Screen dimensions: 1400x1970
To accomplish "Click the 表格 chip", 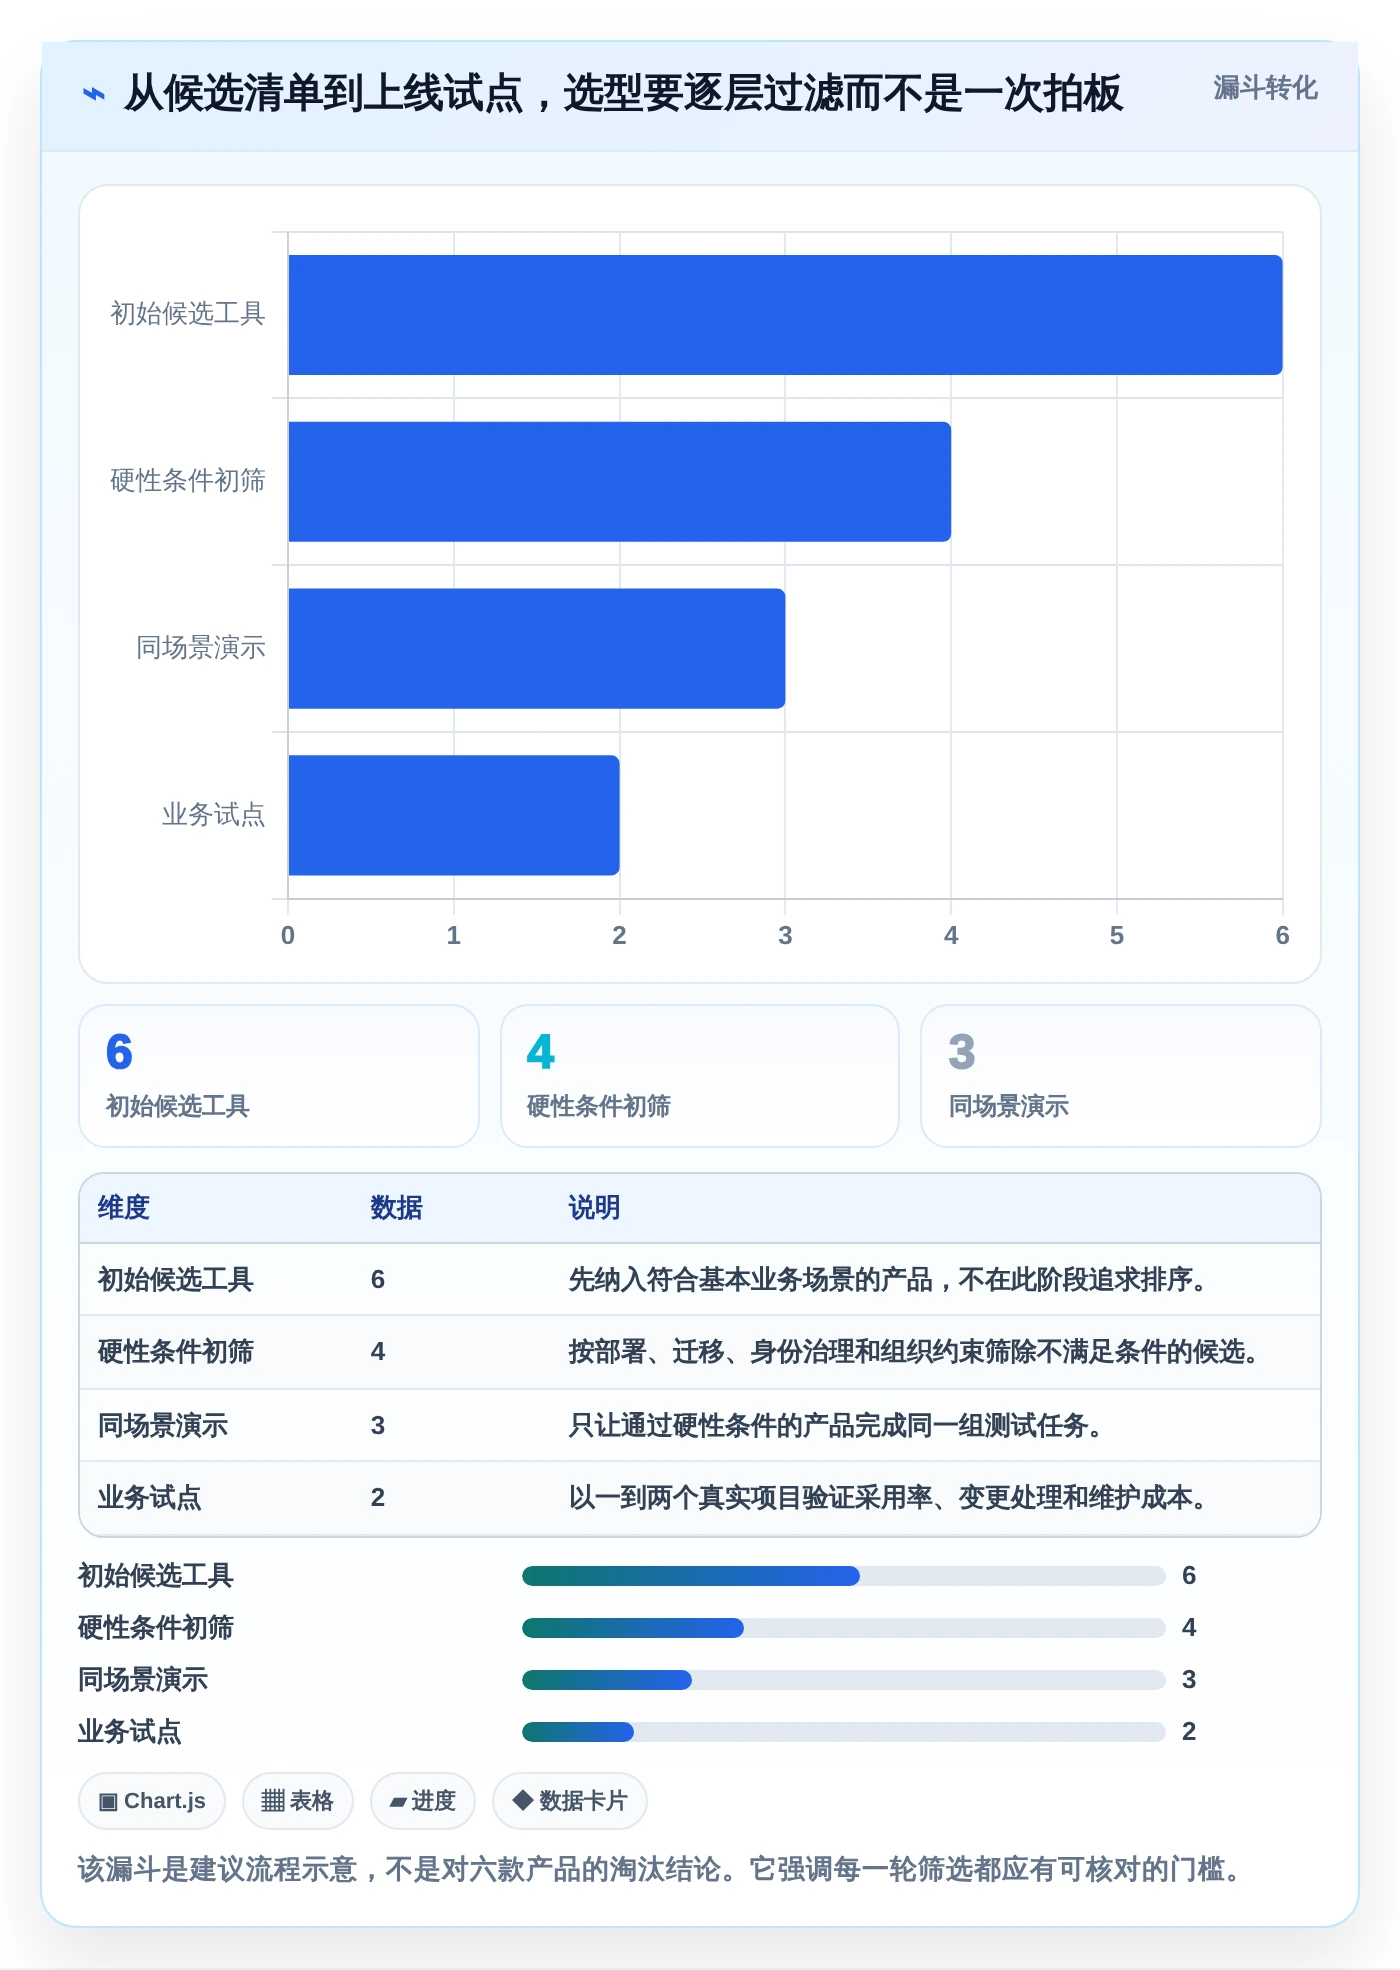I will (x=297, y=1801).
